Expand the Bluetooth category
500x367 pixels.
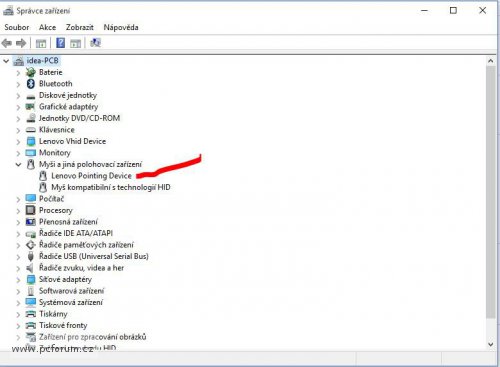(18, 84)
